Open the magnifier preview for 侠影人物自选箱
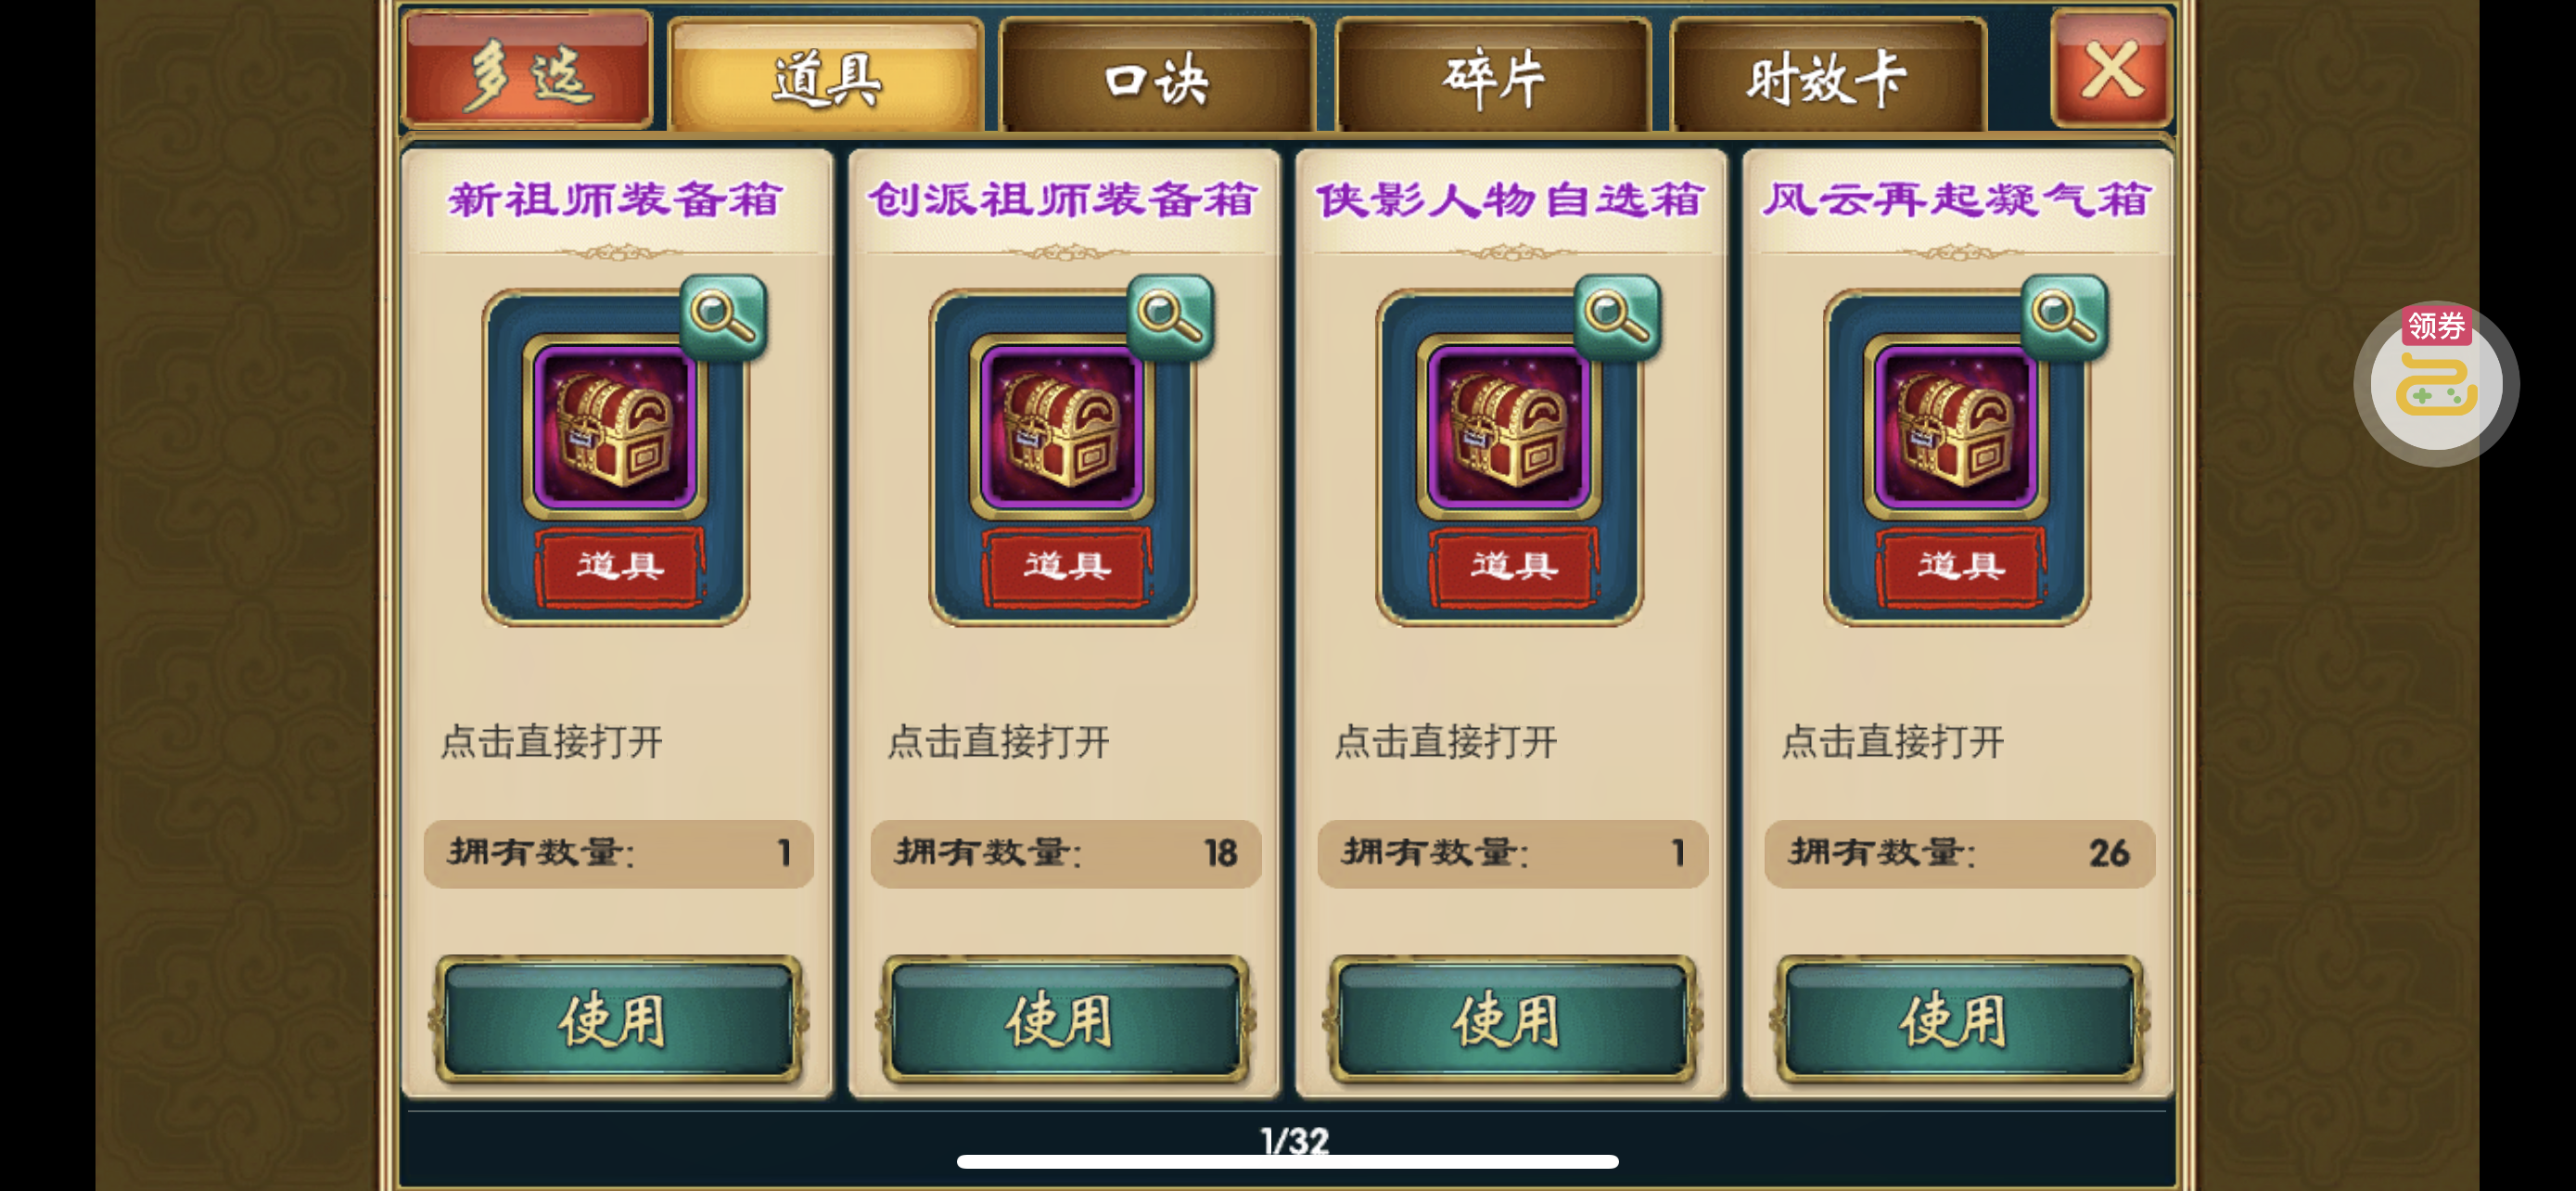Viewport: 2576px width, 1191px height. 1618,316
